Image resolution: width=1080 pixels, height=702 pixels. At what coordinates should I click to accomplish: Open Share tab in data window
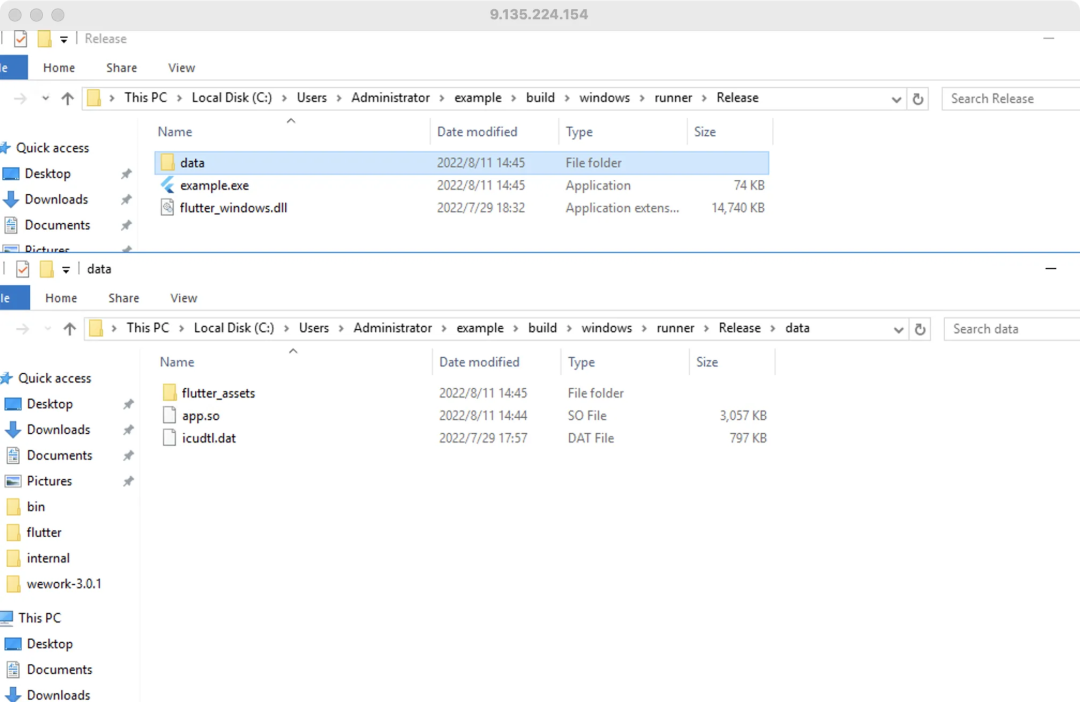pyautogui.click(x=123, y=298)
